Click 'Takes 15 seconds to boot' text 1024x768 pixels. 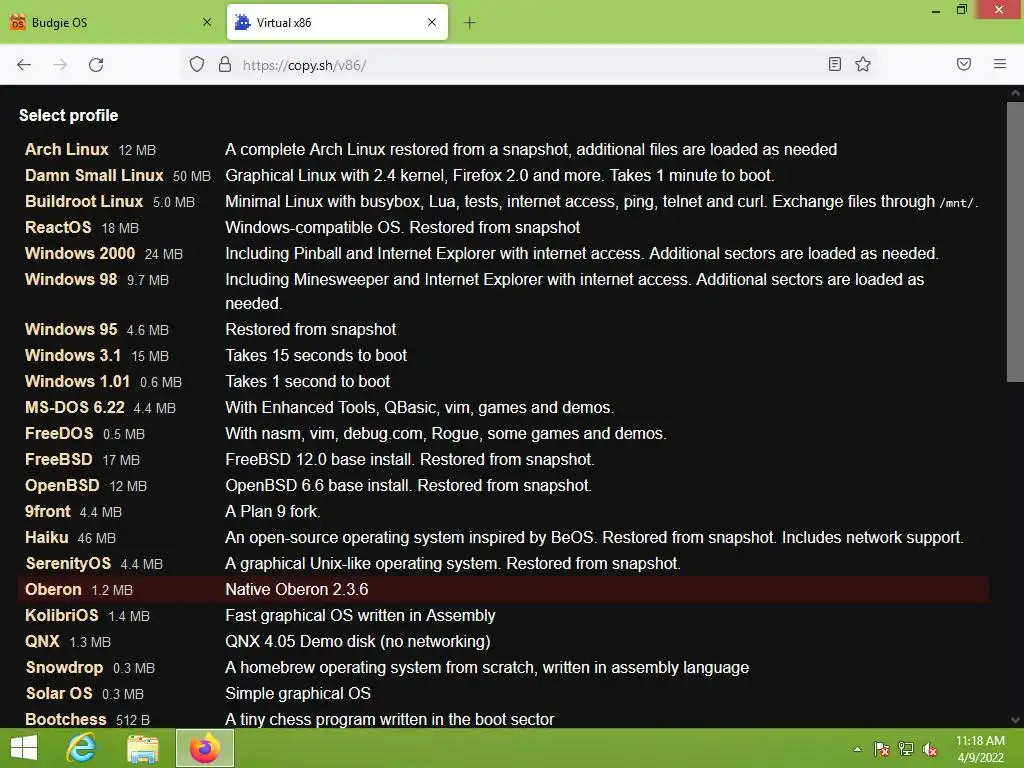click(316, 356)
